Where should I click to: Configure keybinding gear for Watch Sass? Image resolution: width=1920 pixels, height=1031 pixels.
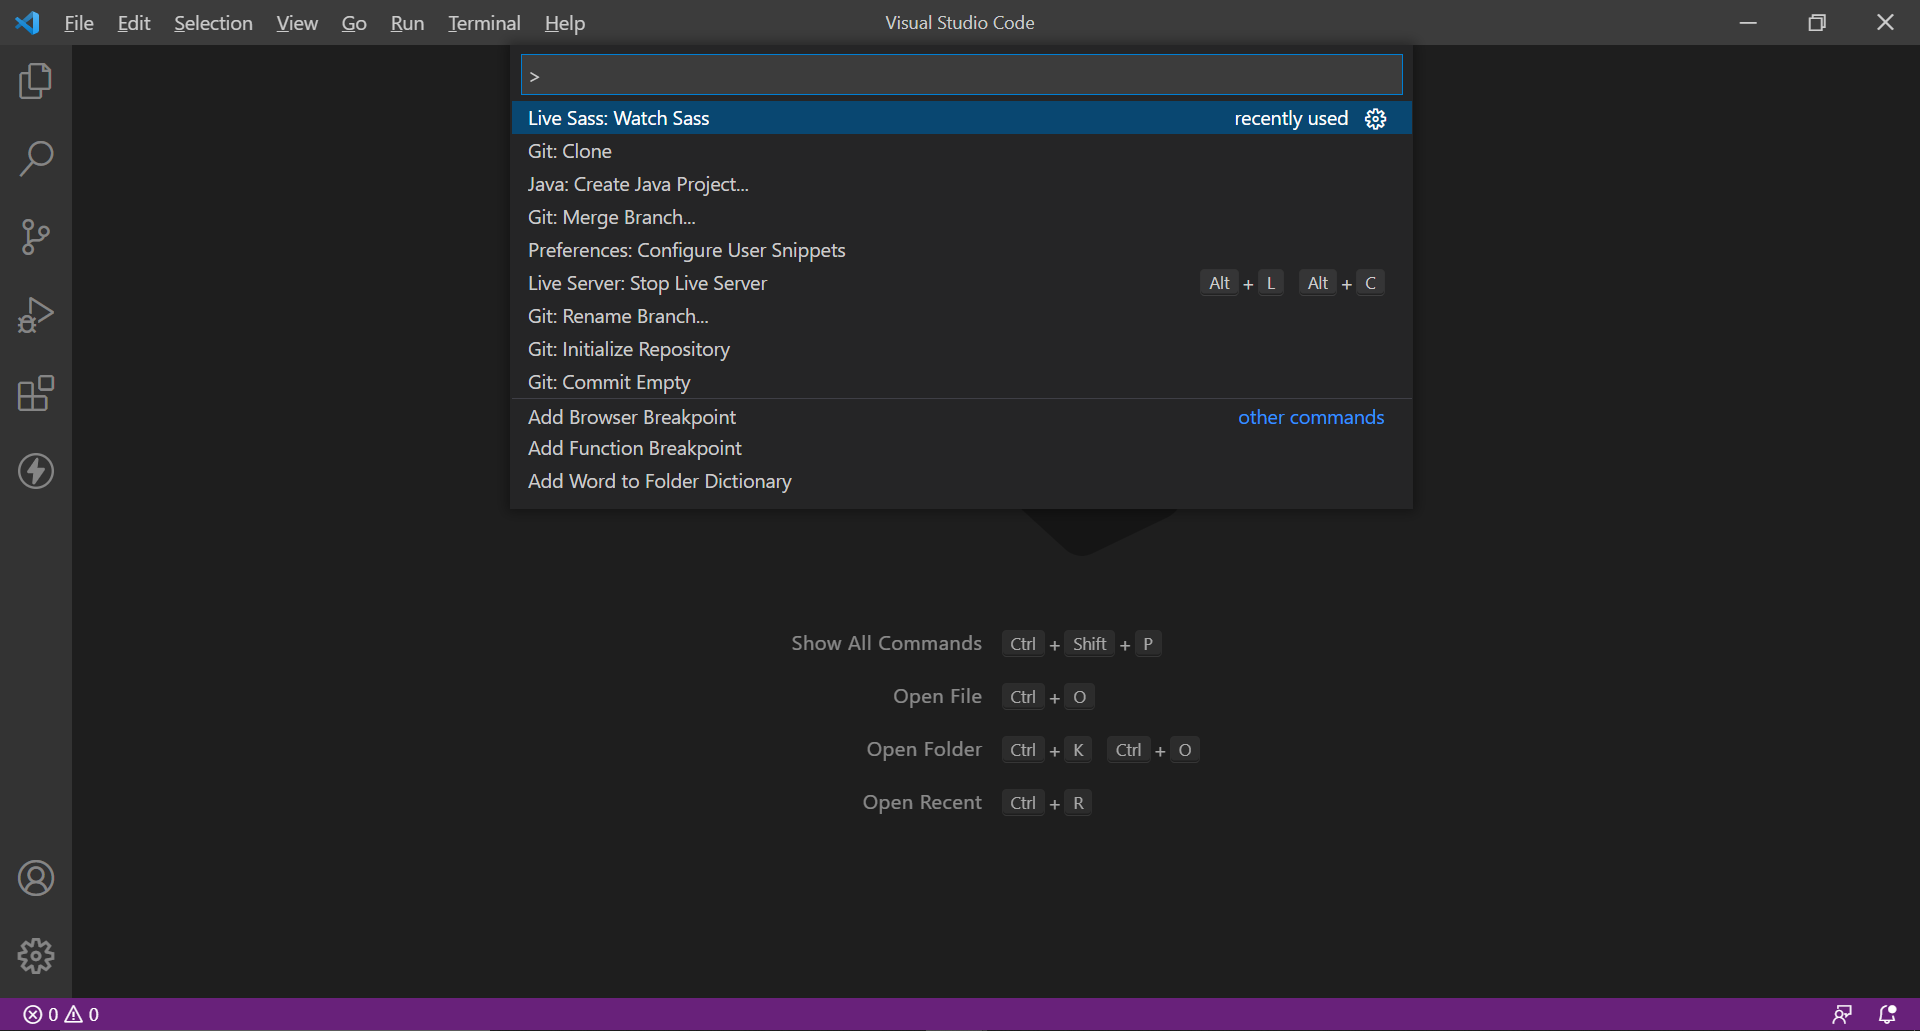[1376, 119]
